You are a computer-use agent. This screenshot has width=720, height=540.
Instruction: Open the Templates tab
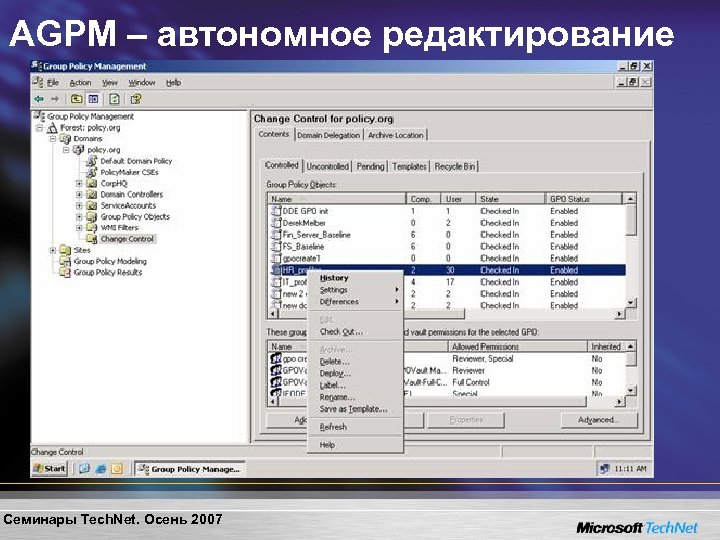coord(409,167)
